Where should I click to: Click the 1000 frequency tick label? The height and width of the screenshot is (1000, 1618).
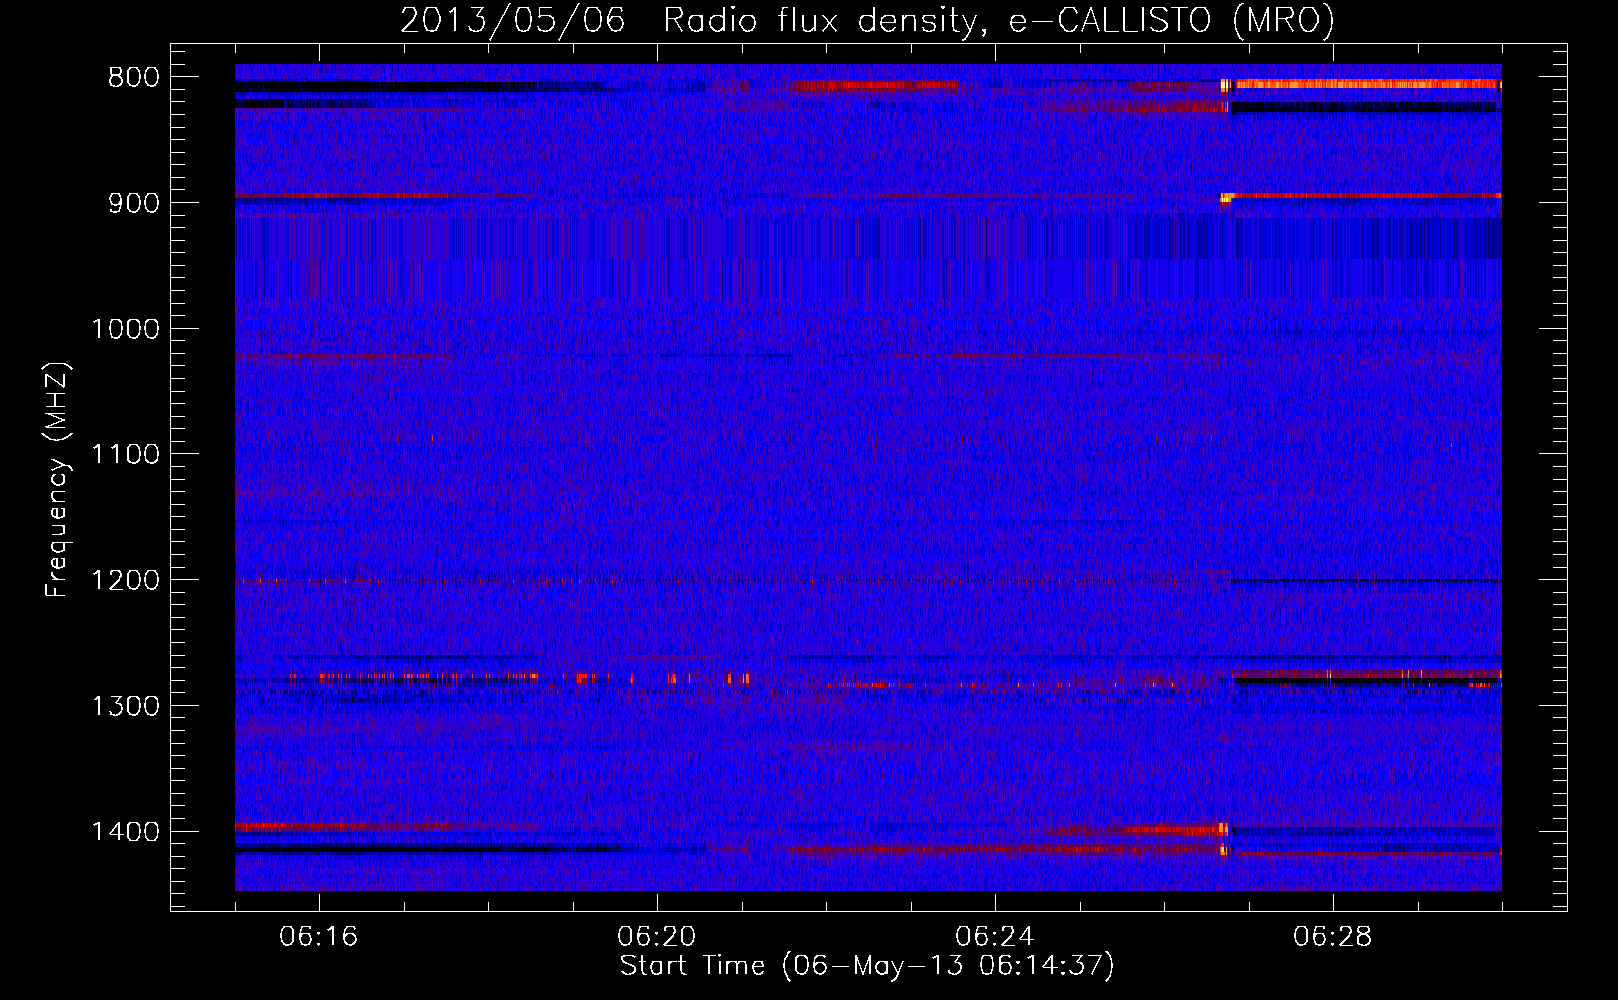125,329
